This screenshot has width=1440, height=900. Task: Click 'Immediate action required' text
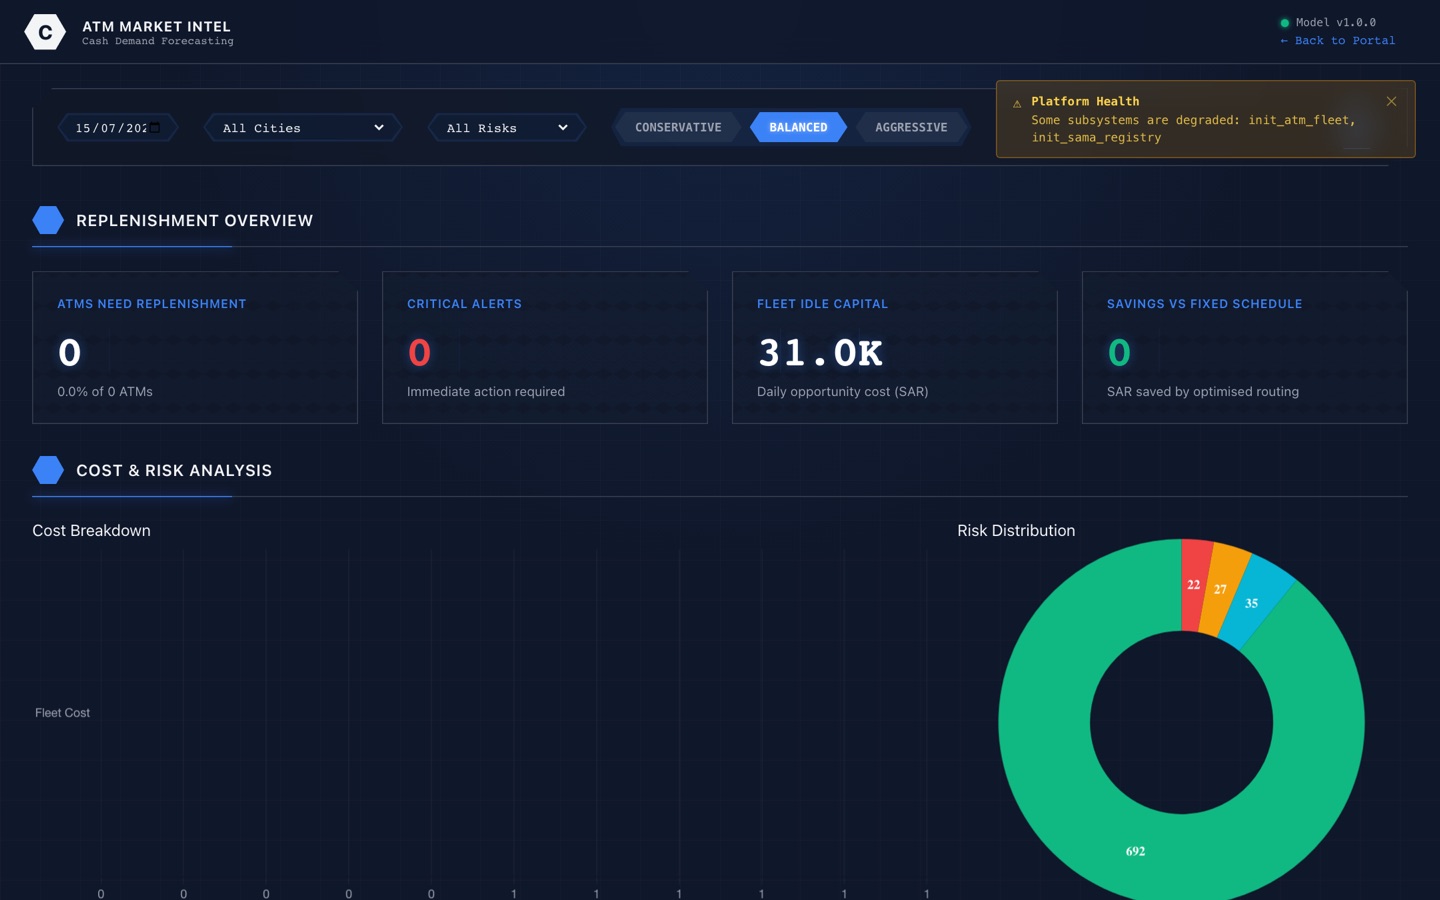coord(486,392)
